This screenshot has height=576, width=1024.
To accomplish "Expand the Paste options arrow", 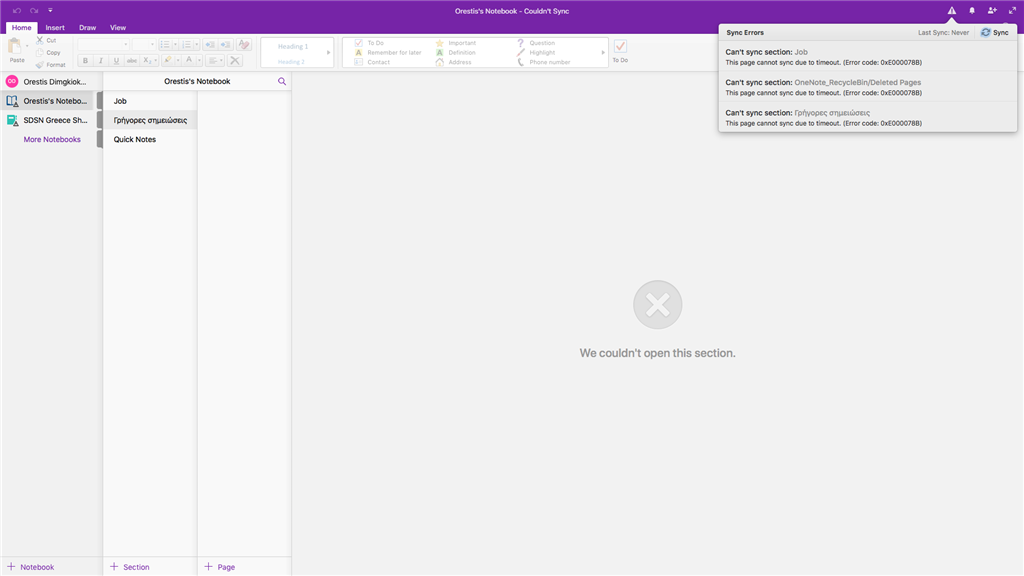I will click(27, 46).
